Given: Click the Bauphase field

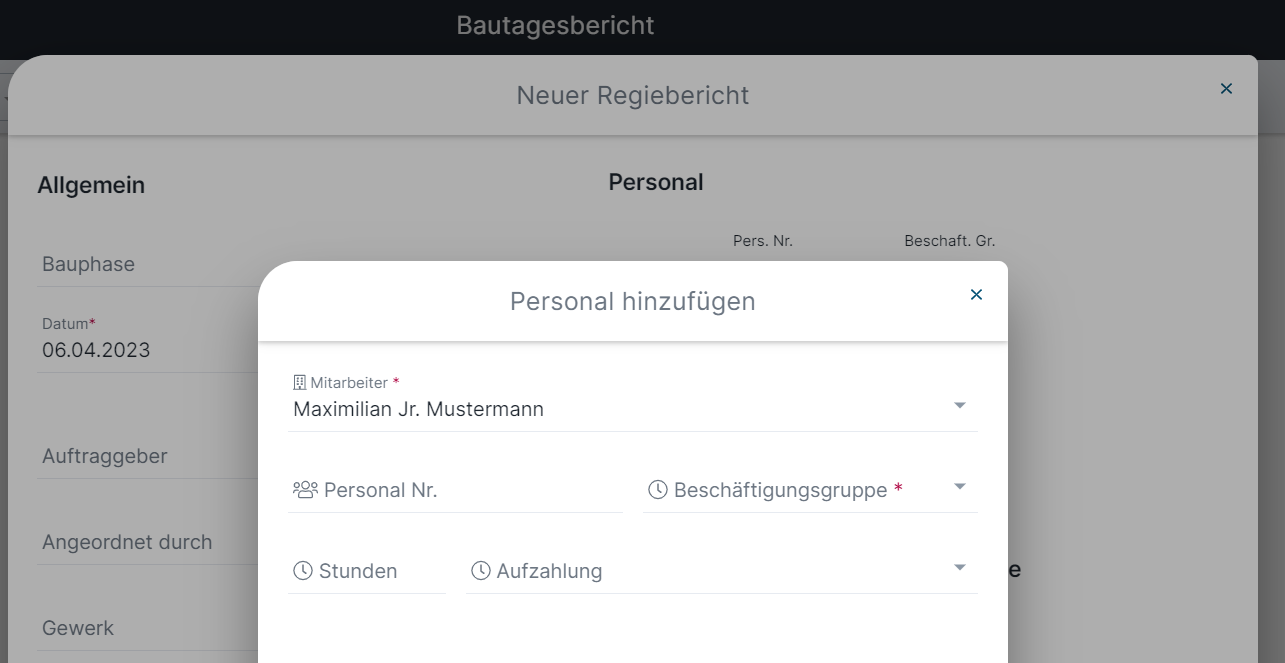Looking at the screenshot, I should point(148,264).
